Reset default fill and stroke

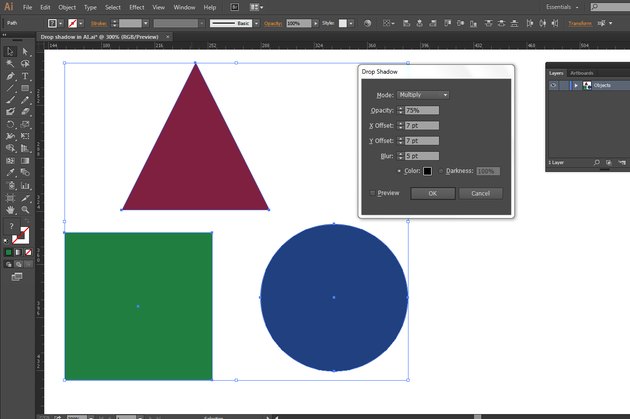click(6, 241)
